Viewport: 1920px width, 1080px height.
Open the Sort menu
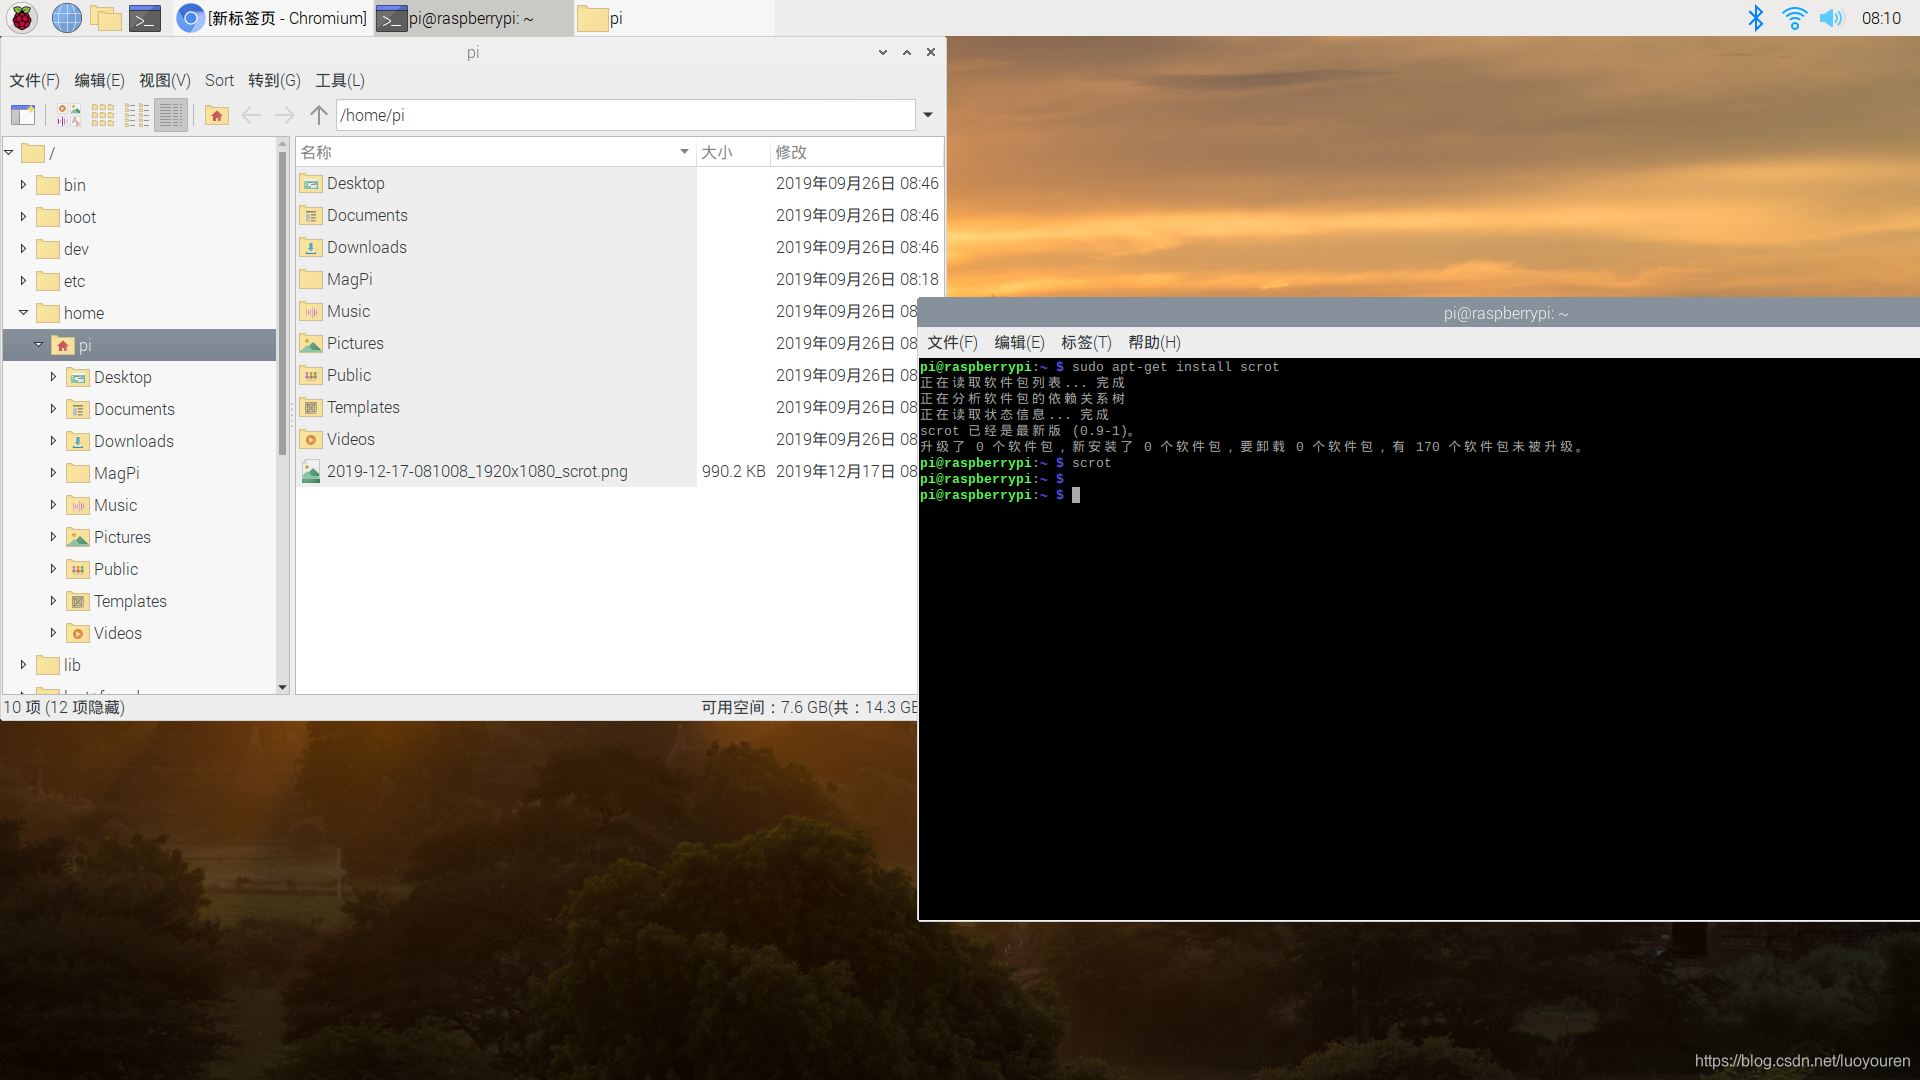click(219, 80)
